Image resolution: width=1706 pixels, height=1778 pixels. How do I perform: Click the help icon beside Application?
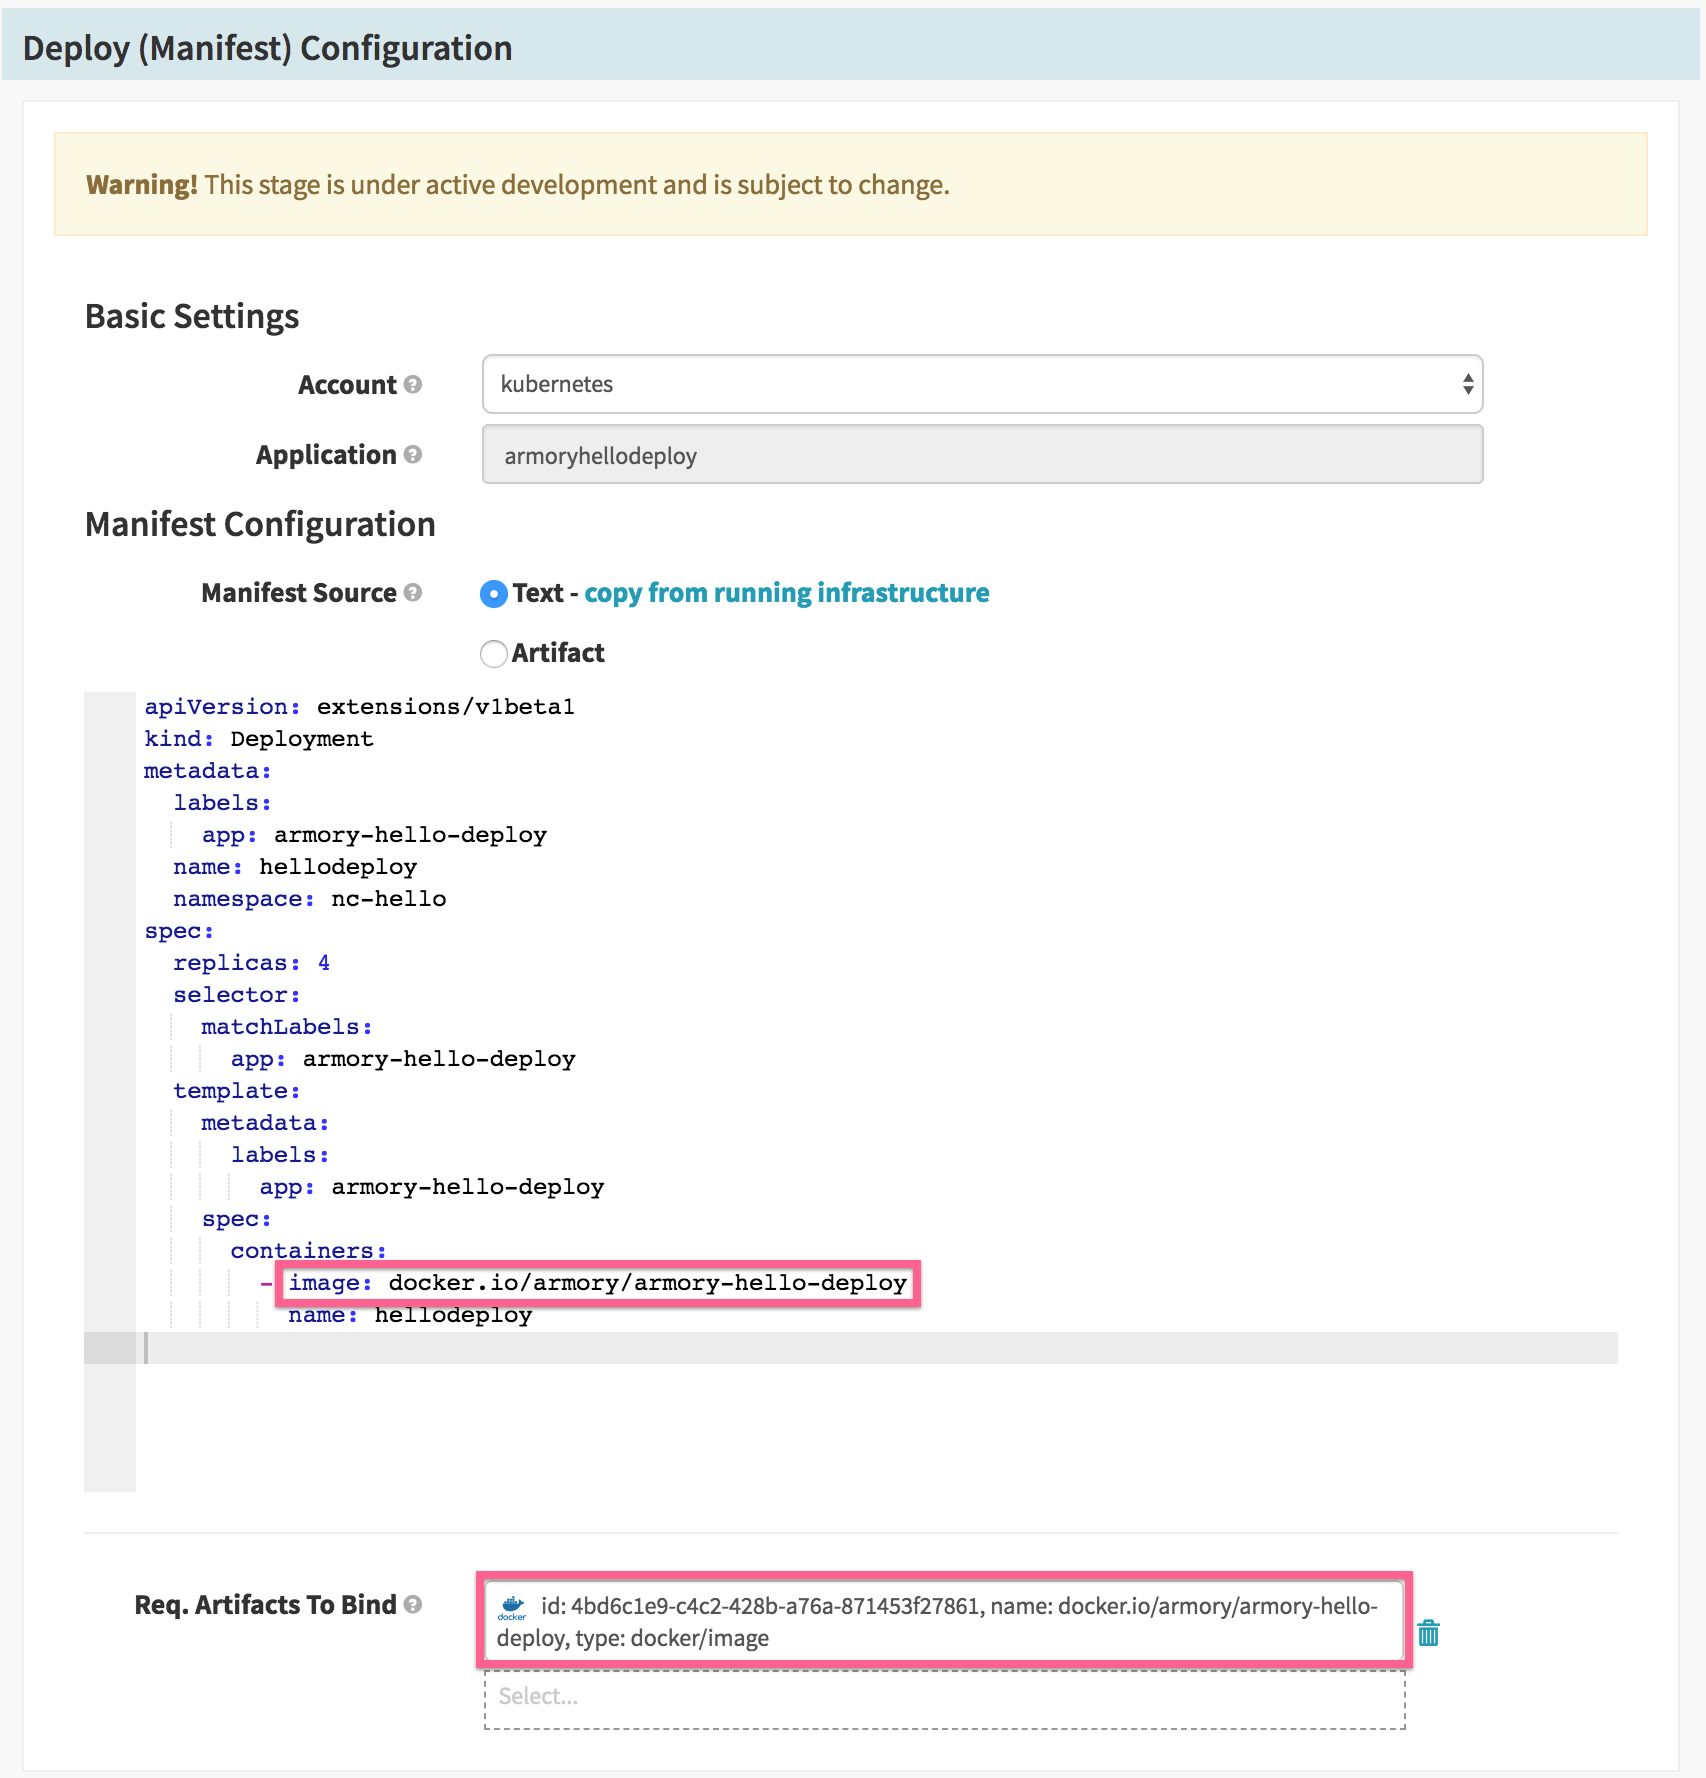[413, 454]
